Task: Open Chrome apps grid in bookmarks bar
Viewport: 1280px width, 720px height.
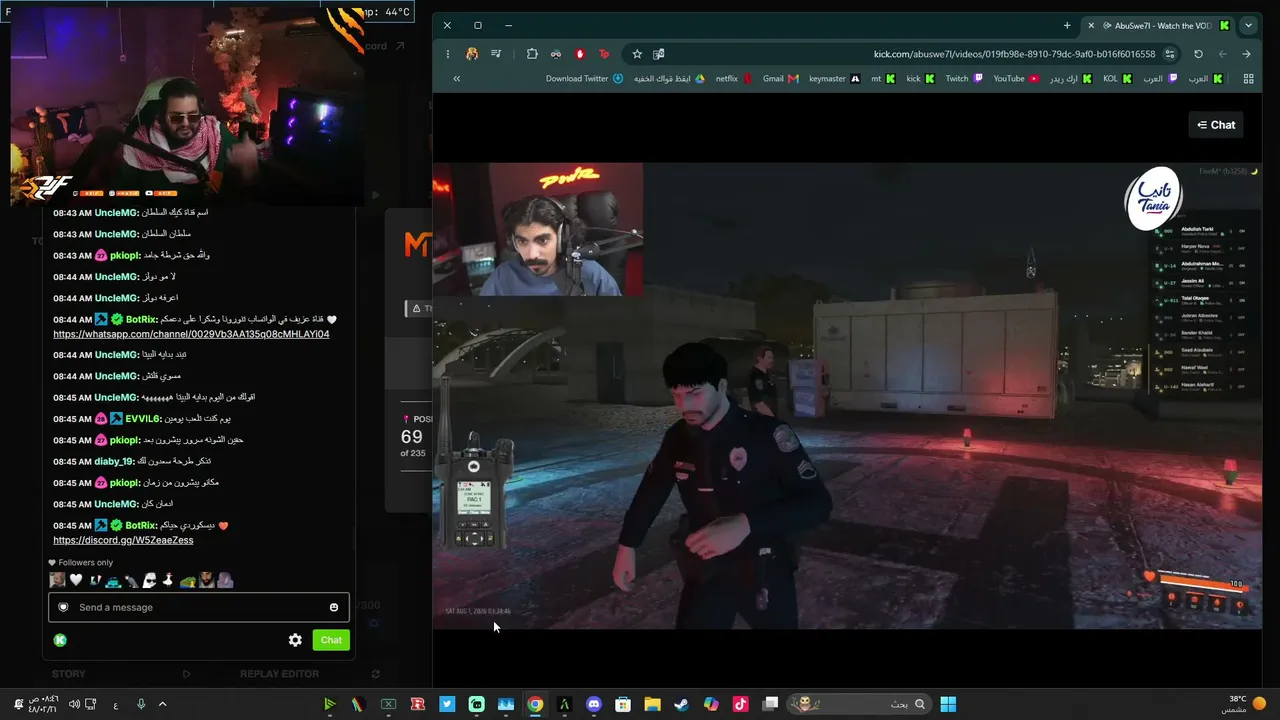Action: (x=1248, y=79)
